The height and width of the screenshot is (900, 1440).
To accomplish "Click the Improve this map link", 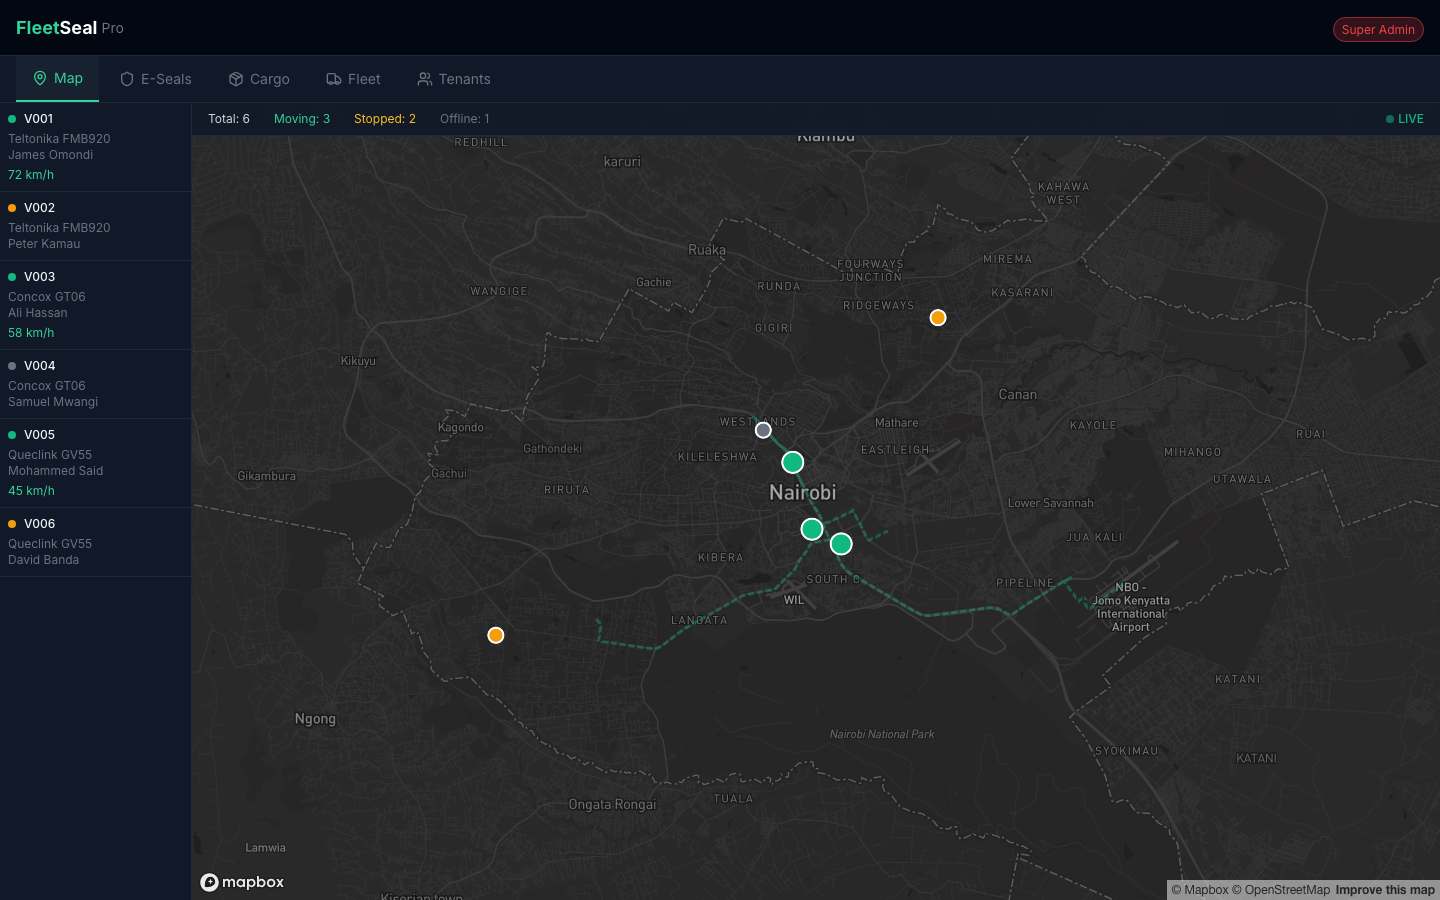I will [1385, 890].
